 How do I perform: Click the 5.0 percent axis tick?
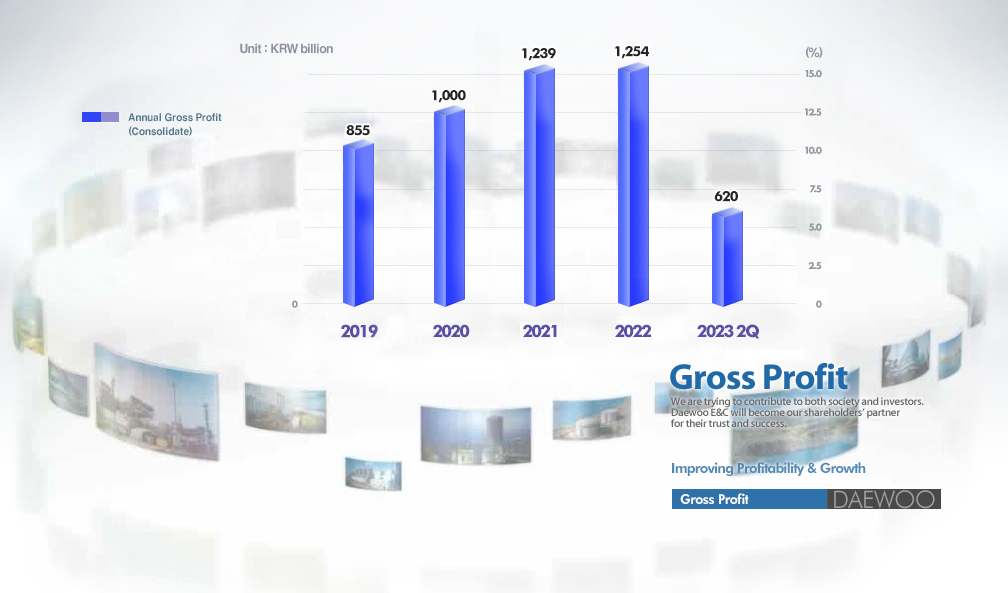pyautogui.click(x=815, y=227)
